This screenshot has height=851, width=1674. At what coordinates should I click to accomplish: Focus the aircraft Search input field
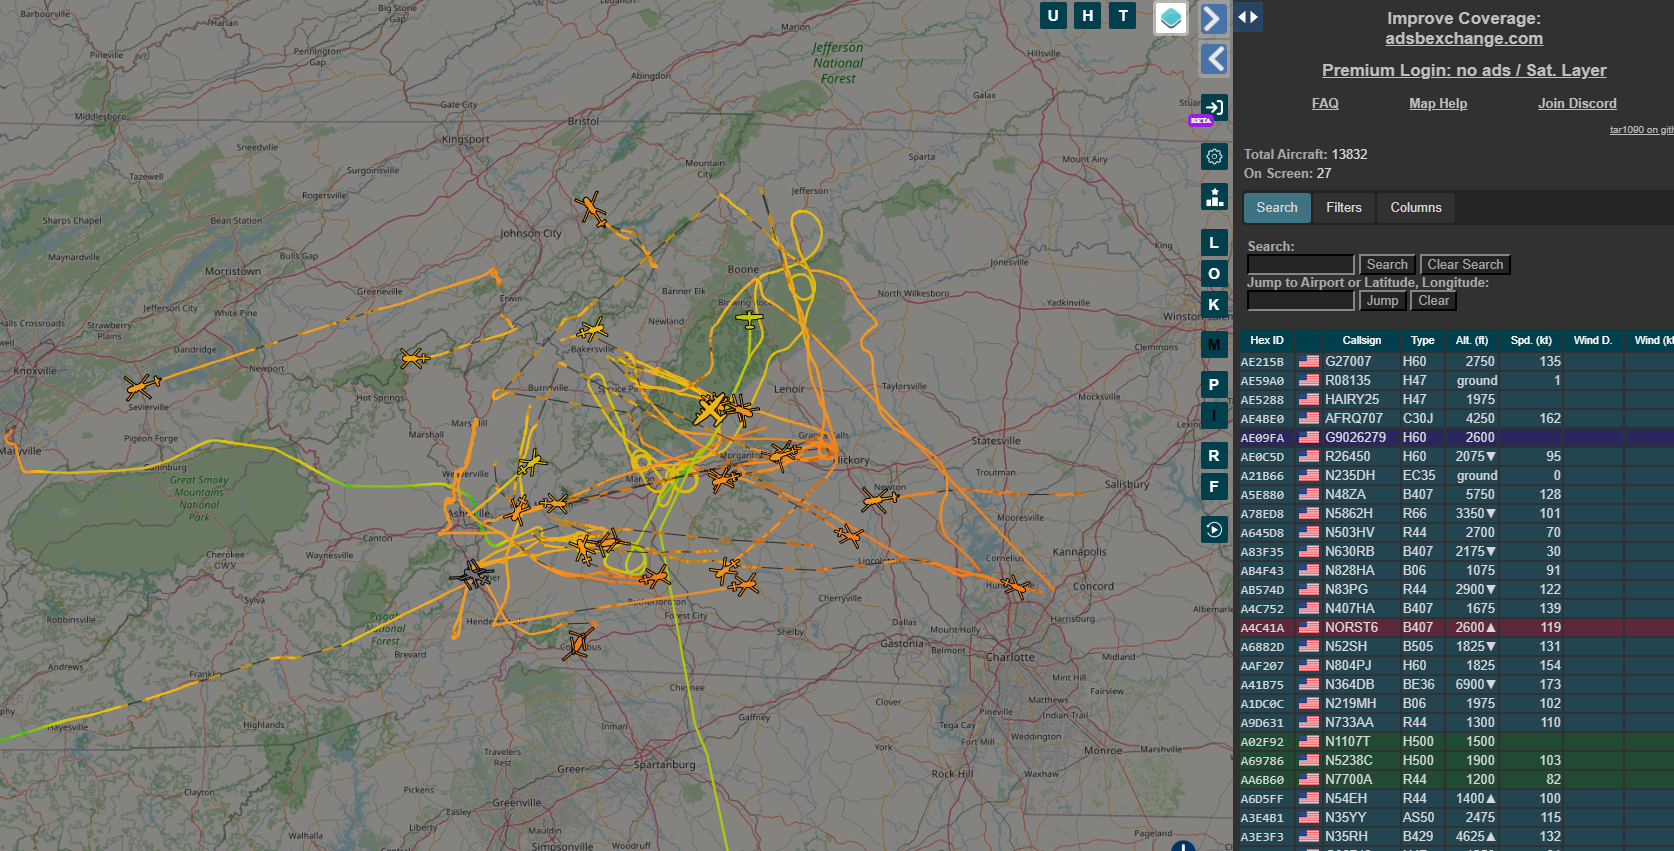[x=1301, y=264]
